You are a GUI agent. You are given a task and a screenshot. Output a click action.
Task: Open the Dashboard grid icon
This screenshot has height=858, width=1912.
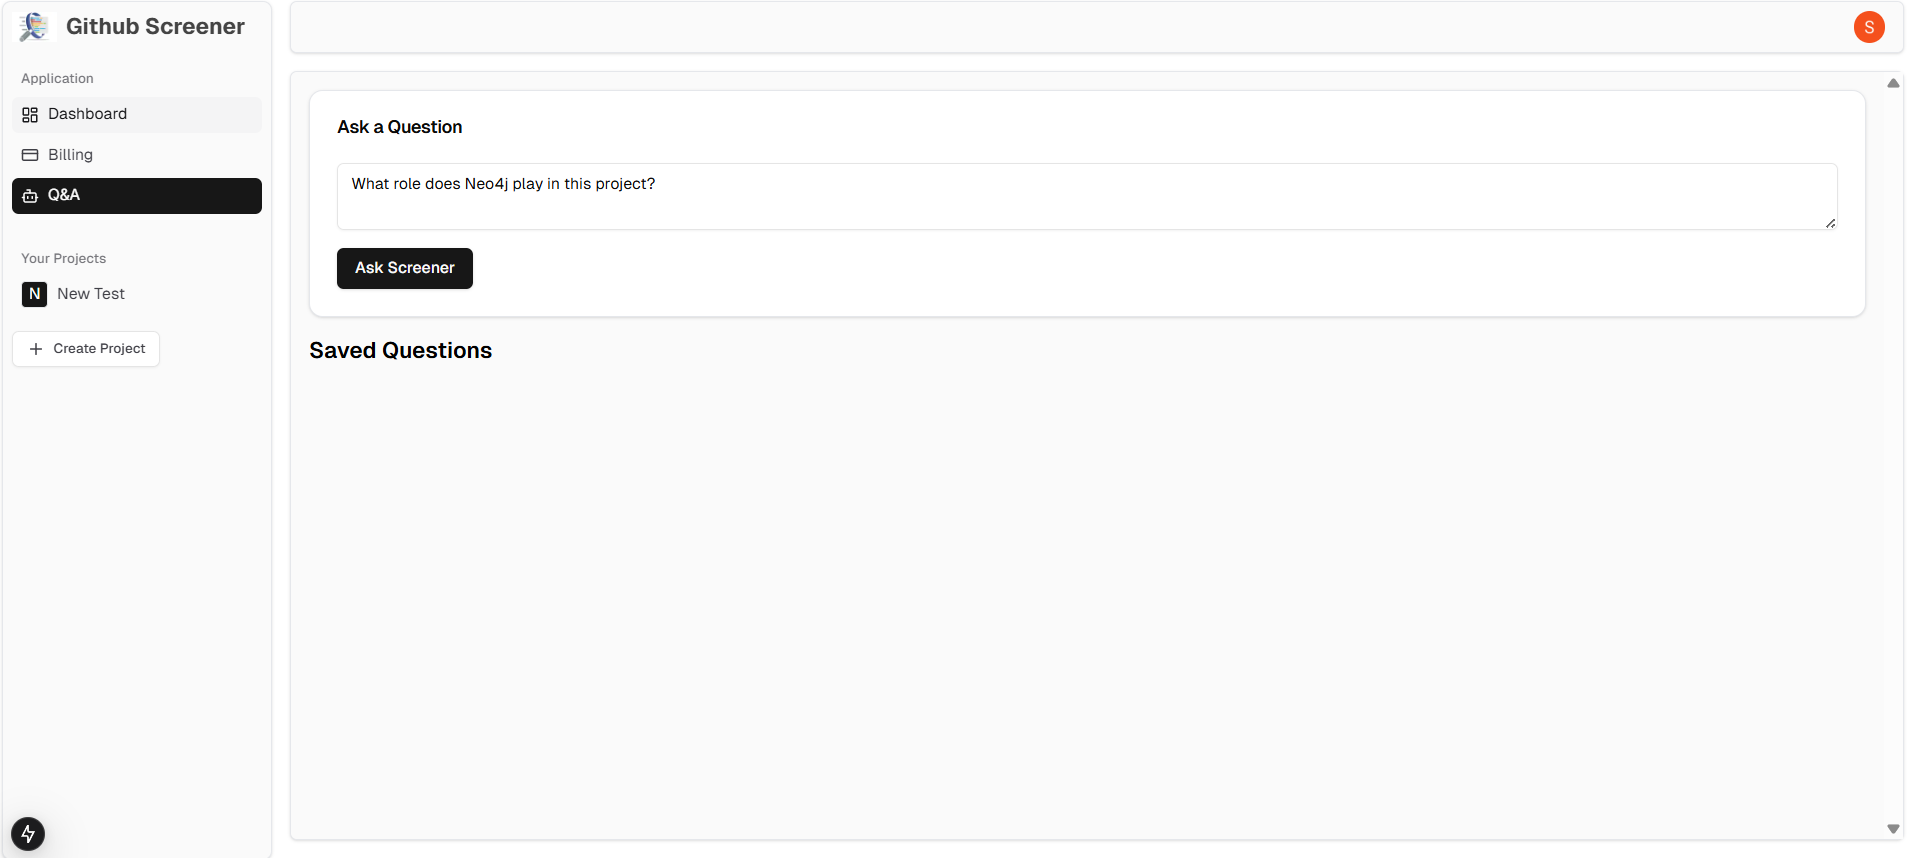pos(30,115)
